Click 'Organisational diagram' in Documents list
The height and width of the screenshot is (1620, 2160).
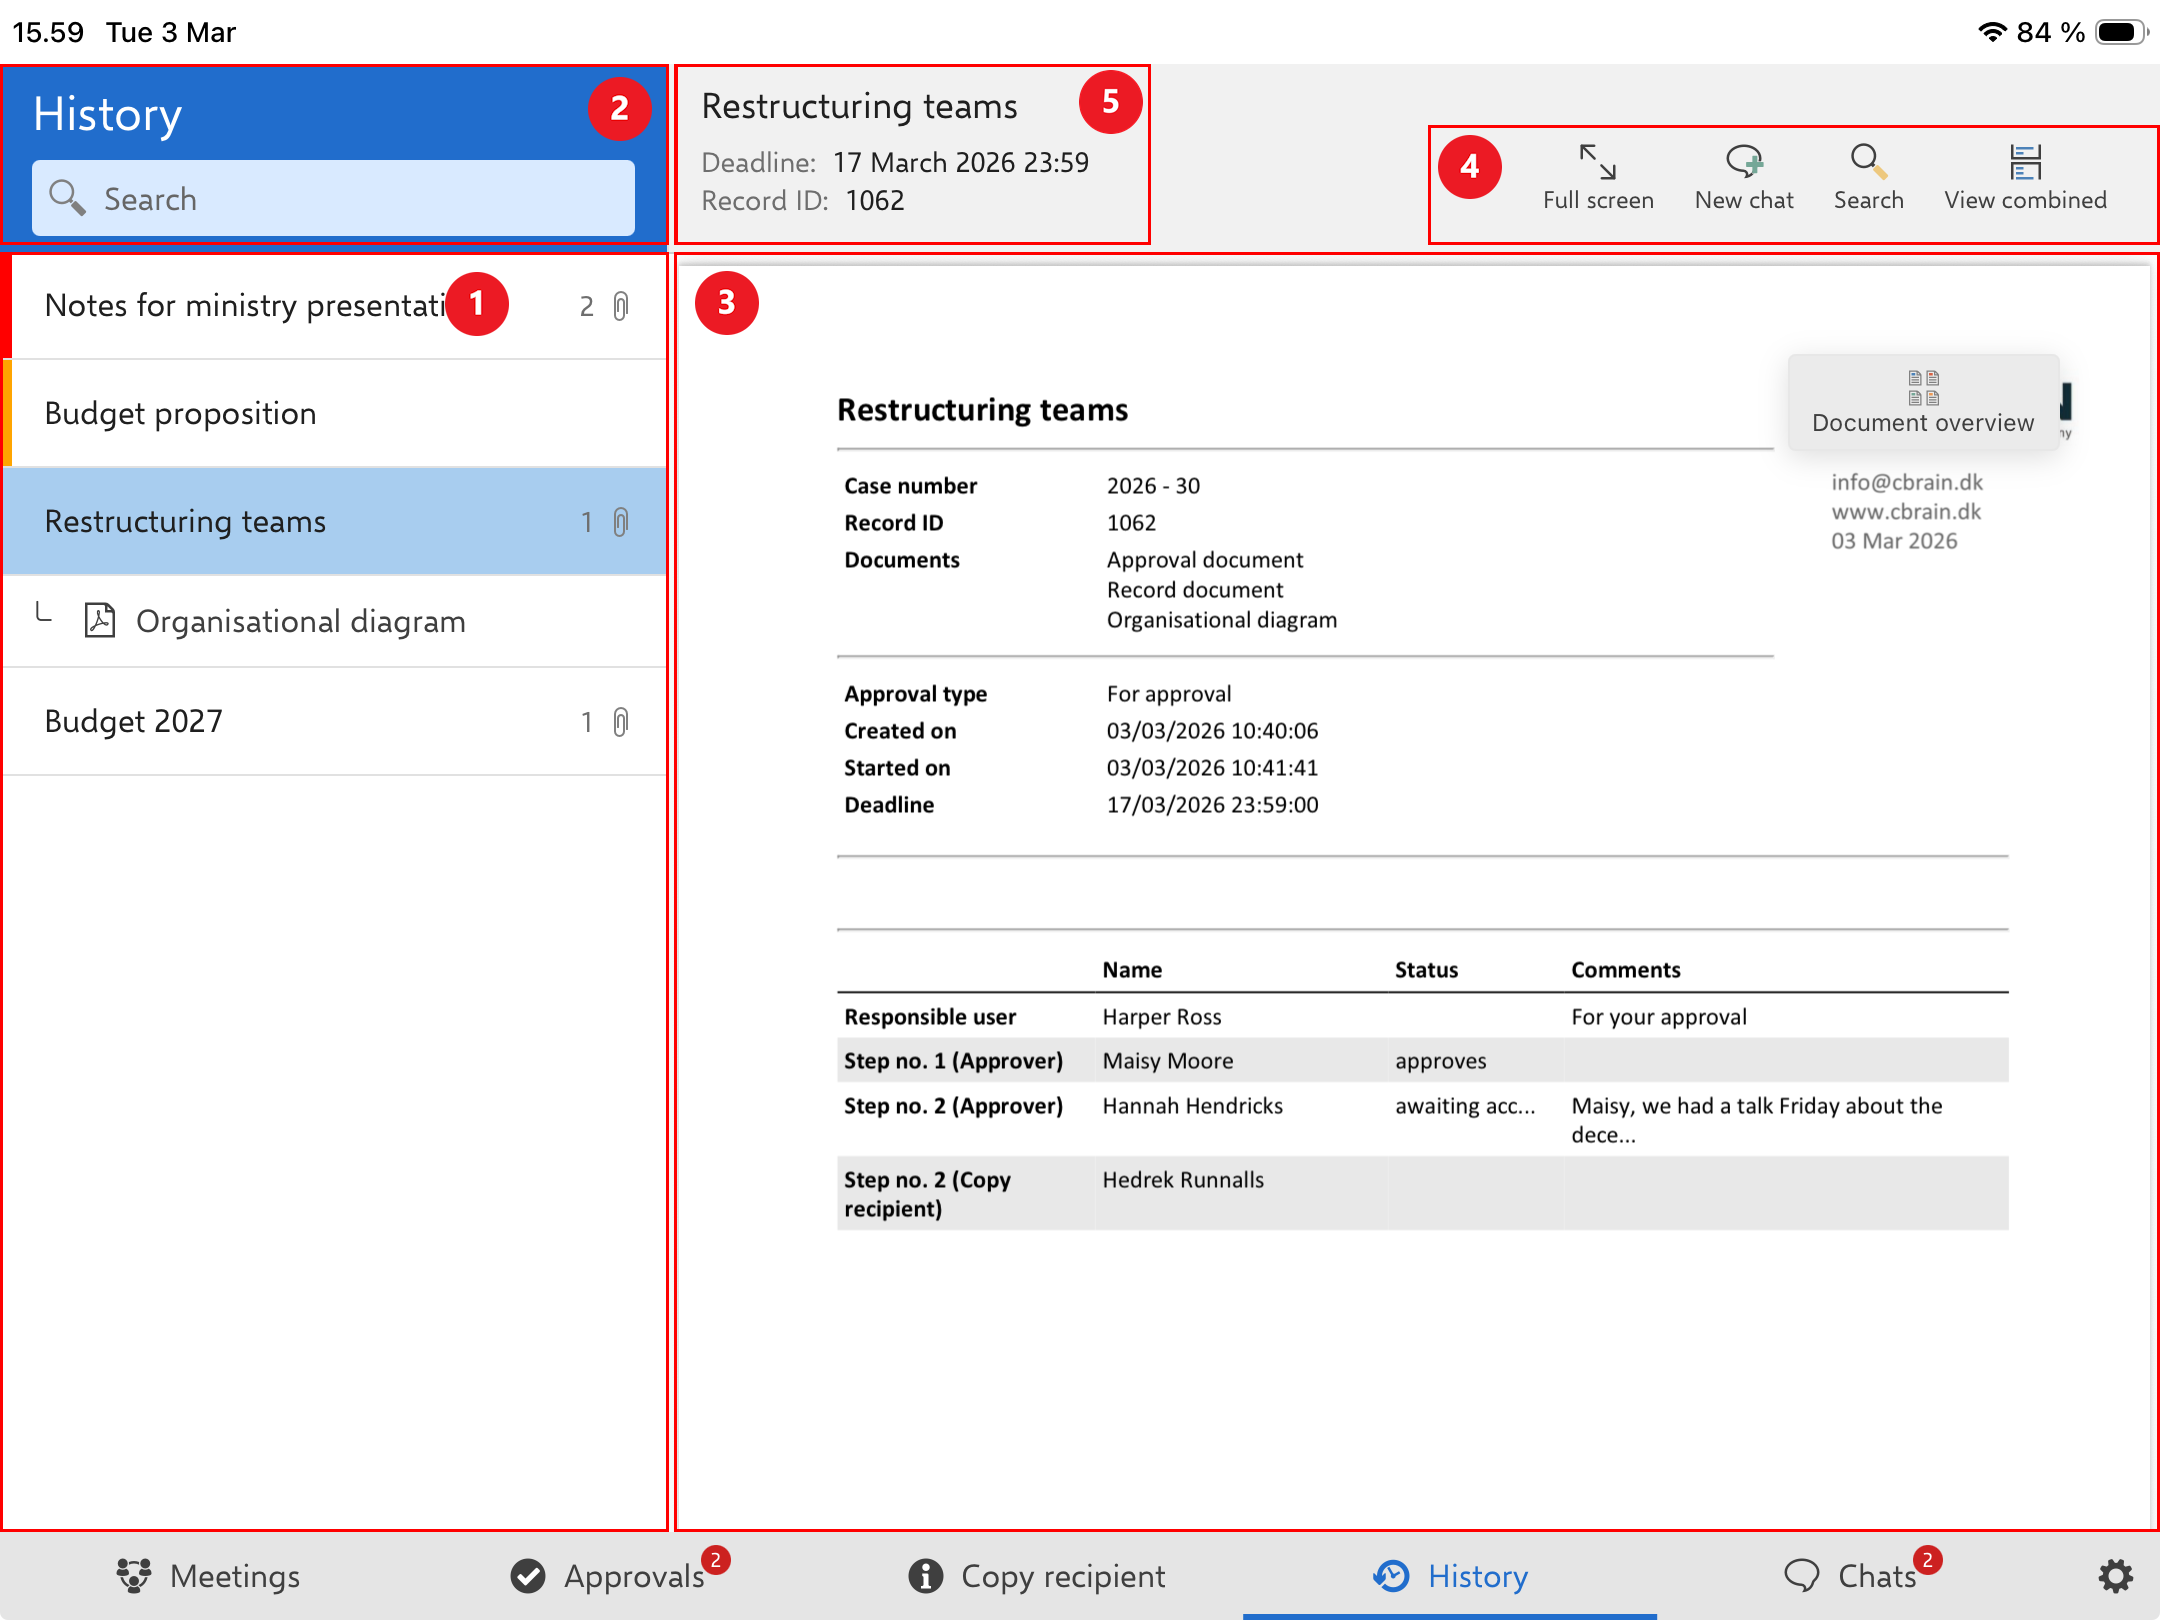(x=1221, y=620)
